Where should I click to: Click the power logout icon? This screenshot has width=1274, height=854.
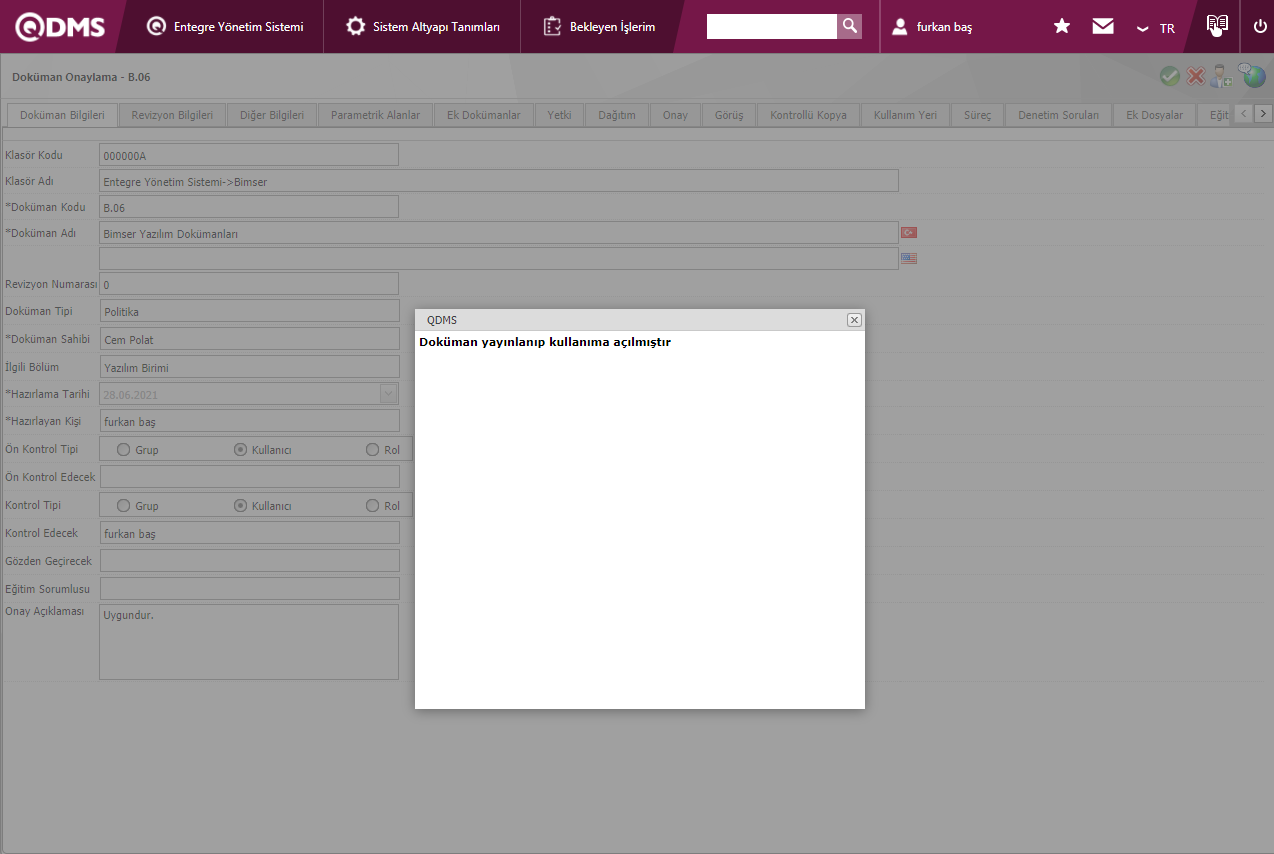tap(1259, 27)
